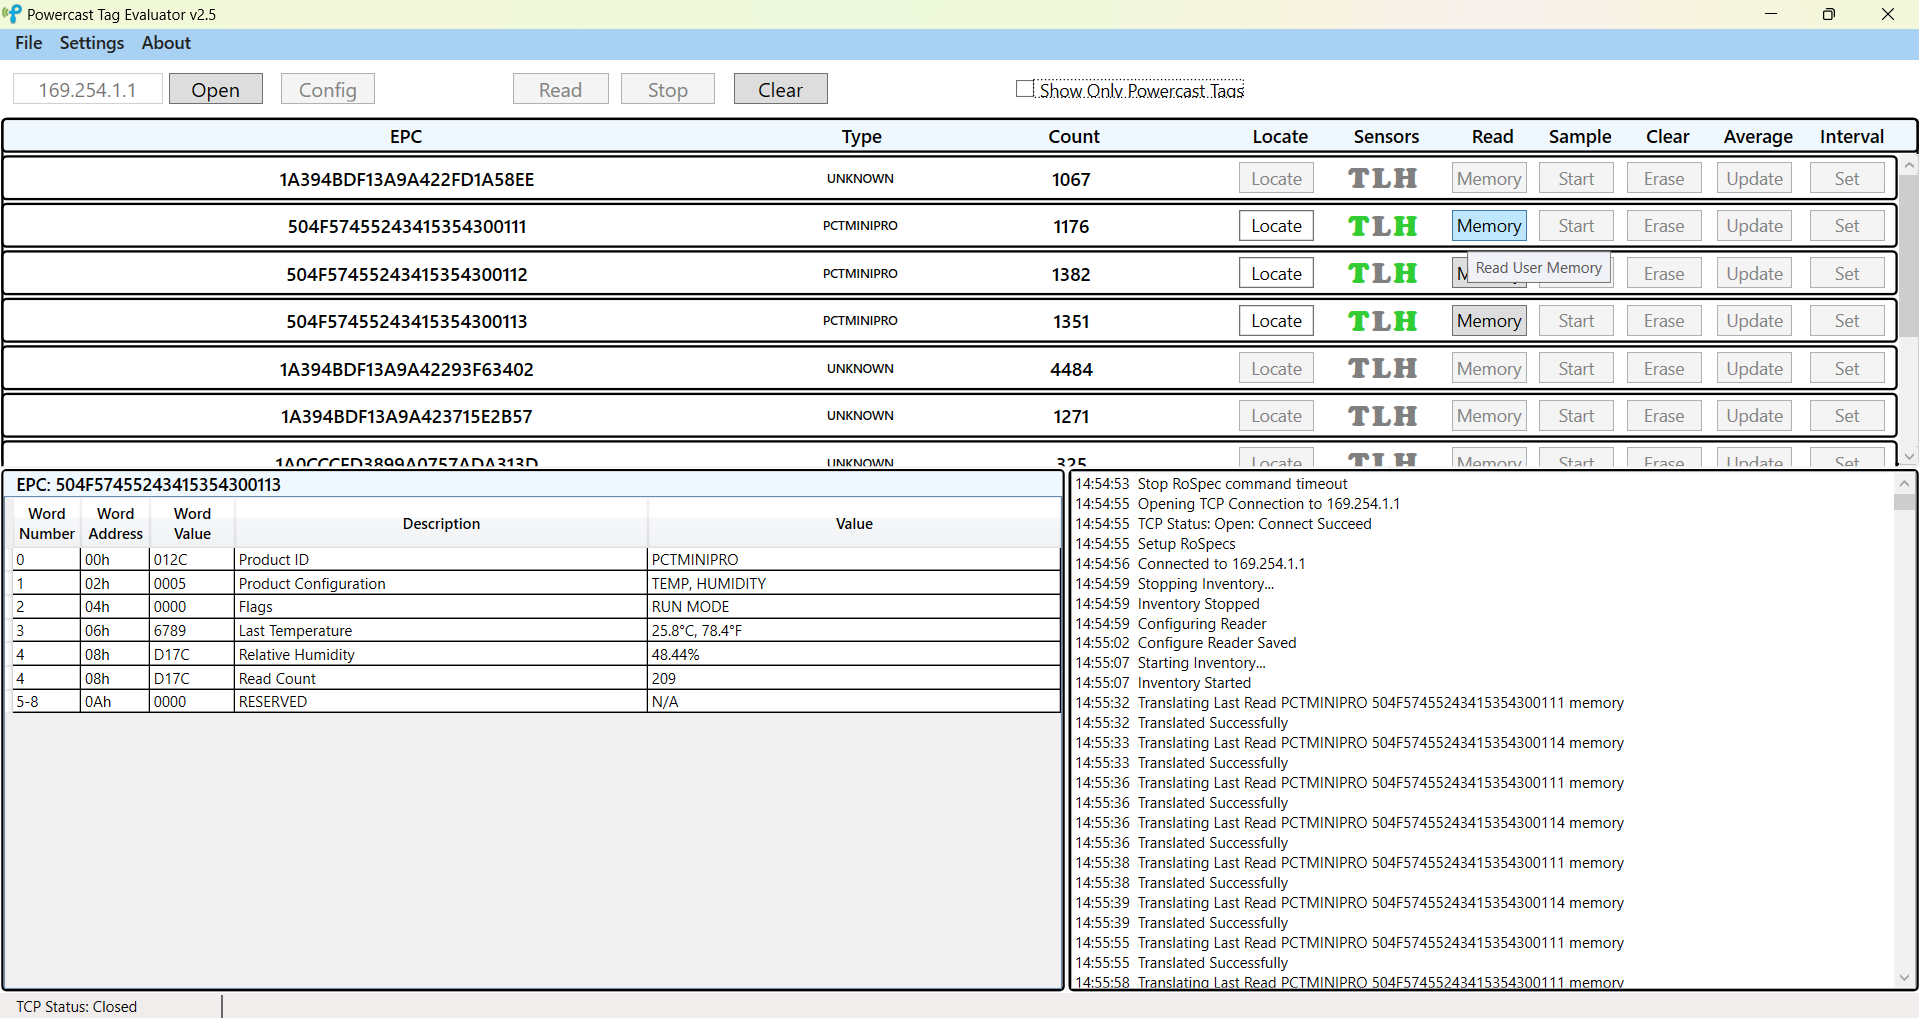Screen dimensions: 1919x1018
Task: Select EPC text 504F57455243415354300111
Action: pos(407,226)
